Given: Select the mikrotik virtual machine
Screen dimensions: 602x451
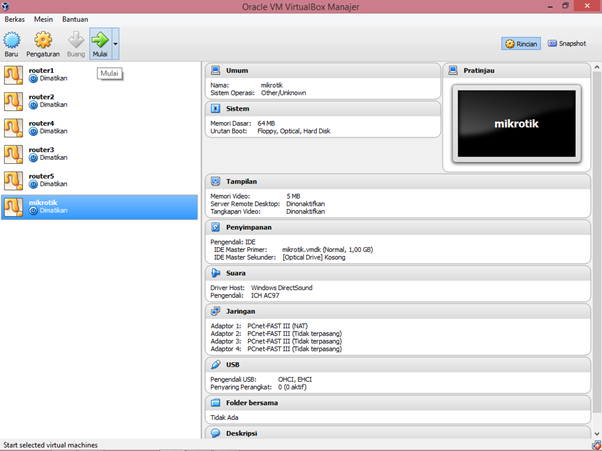Looking at the screenshot, I should pos(99,207).
